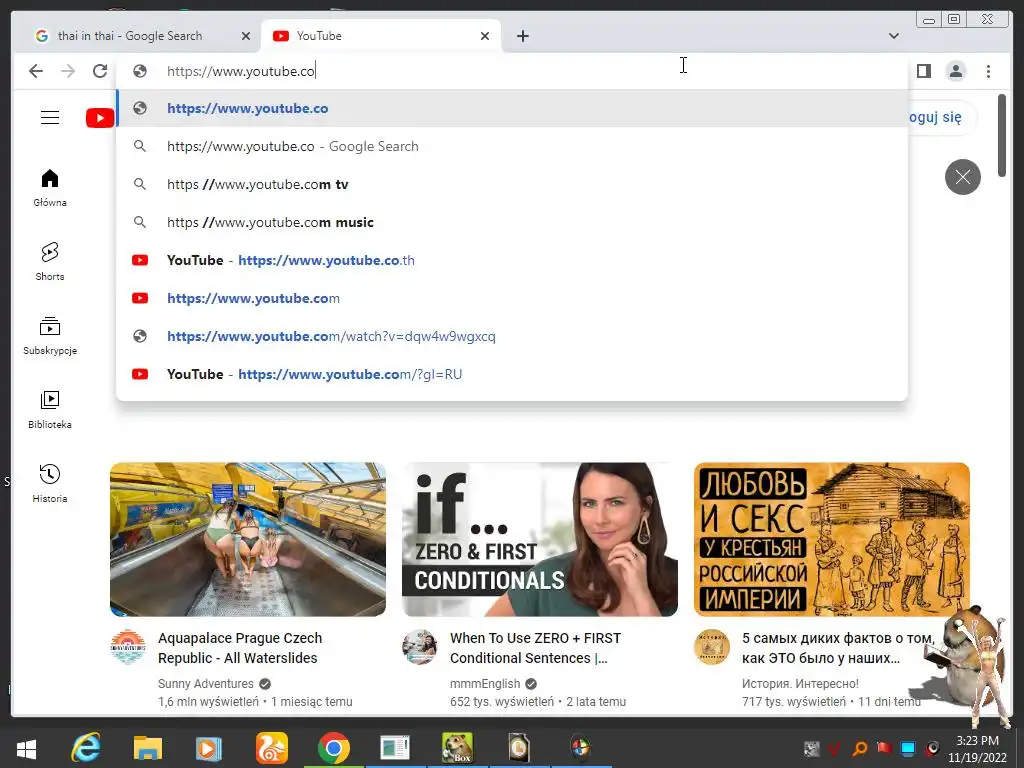Click 'Aquapalace Prague Czech Republic' video title
The height and width of the screenshot is (768, 1024).
240,648
